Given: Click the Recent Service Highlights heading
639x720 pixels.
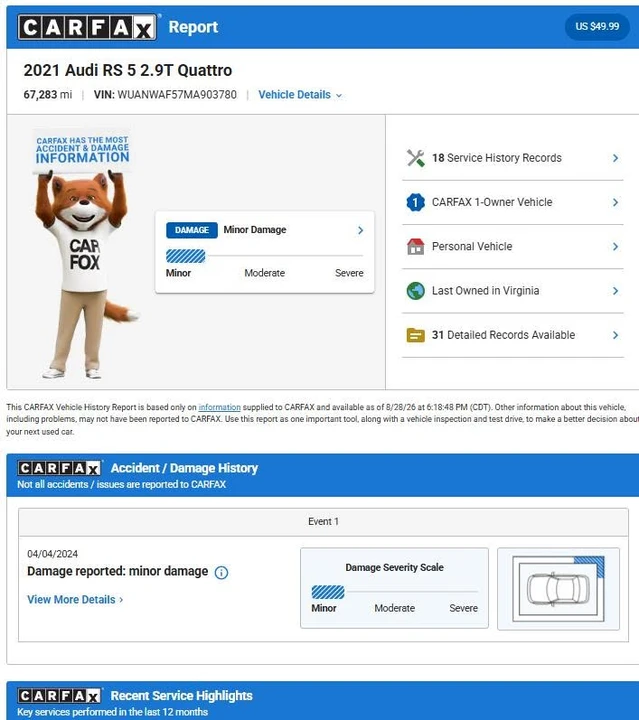Looking at the screenshot, I should [x=181, y=695].
